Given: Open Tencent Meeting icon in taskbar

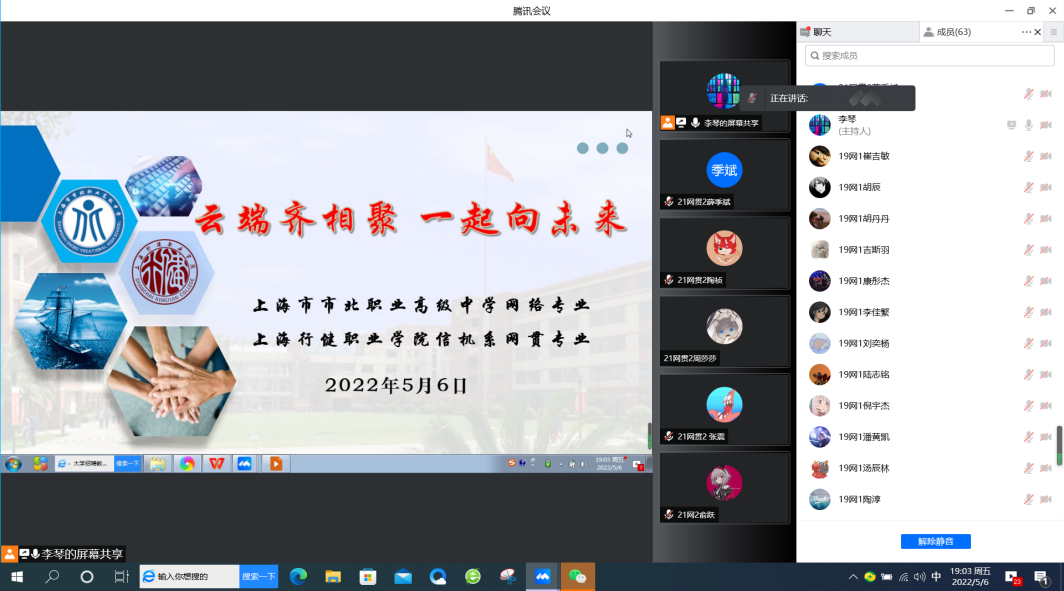Looking at the screenshot, I should coord(542,577).
